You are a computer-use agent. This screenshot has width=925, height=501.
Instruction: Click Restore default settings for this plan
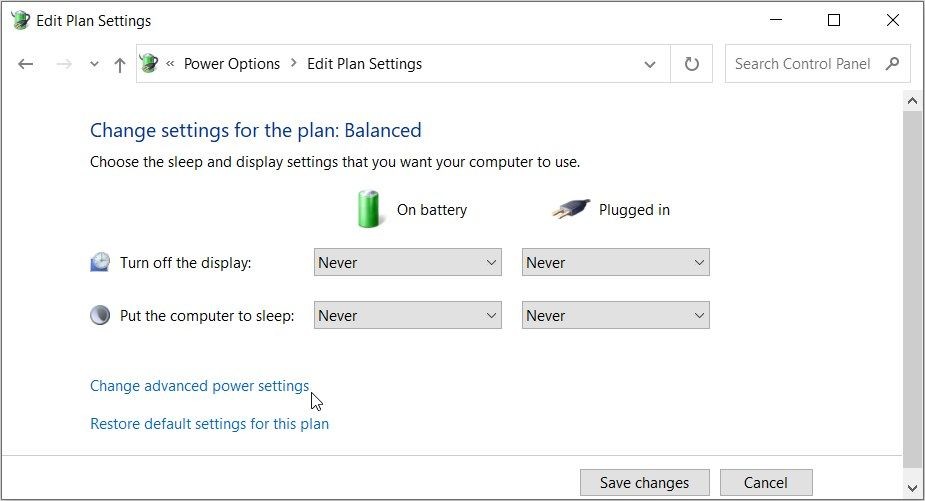[209, 424]
